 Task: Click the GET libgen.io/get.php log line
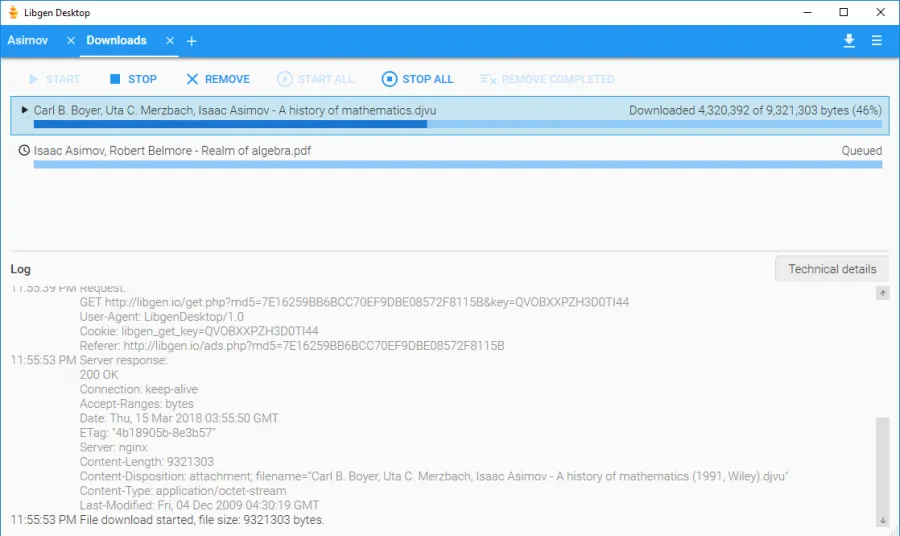click(354, 302)
